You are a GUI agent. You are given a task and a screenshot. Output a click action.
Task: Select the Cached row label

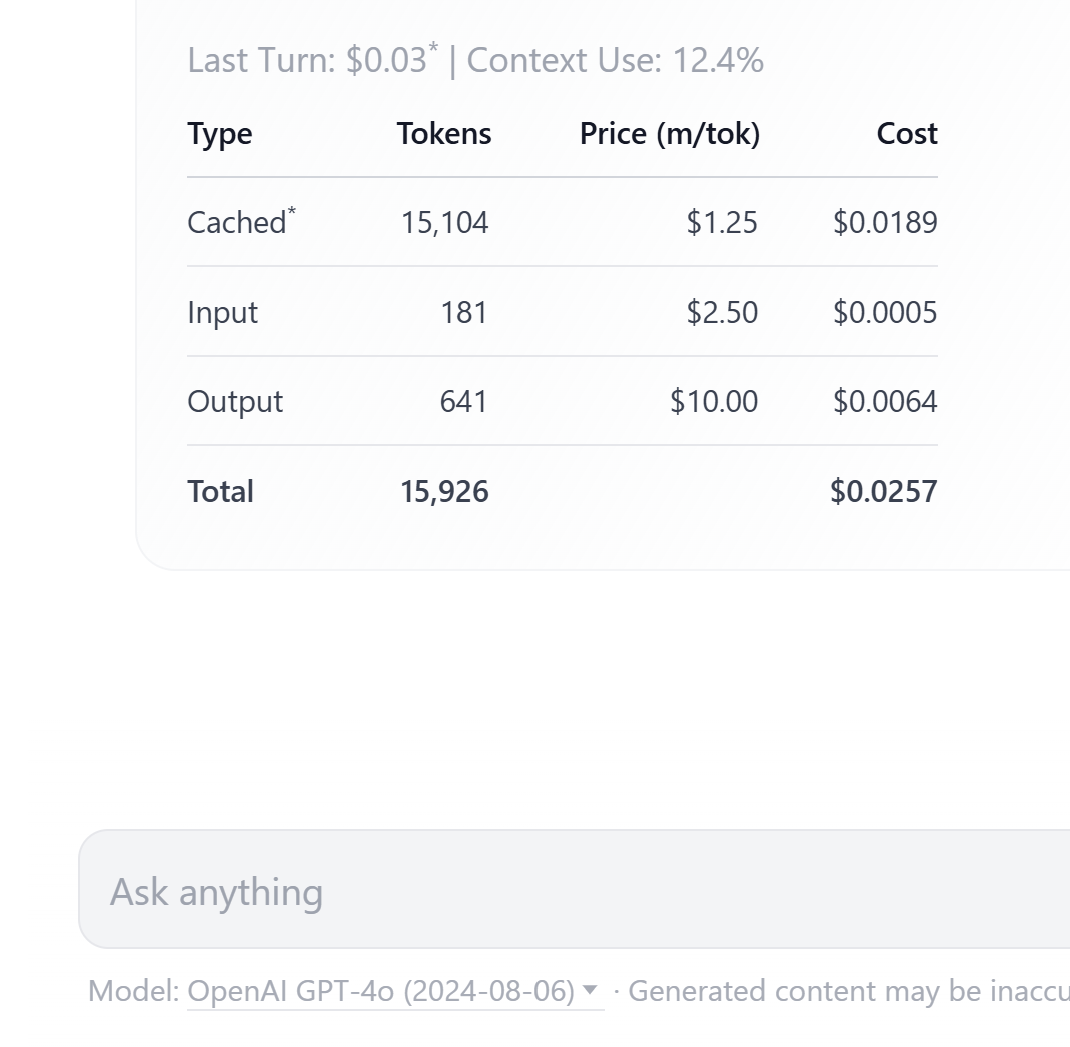(237, 222)
